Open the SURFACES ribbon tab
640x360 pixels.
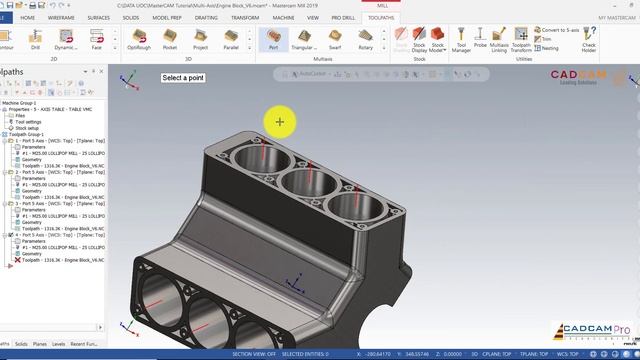tap(99, 18)
